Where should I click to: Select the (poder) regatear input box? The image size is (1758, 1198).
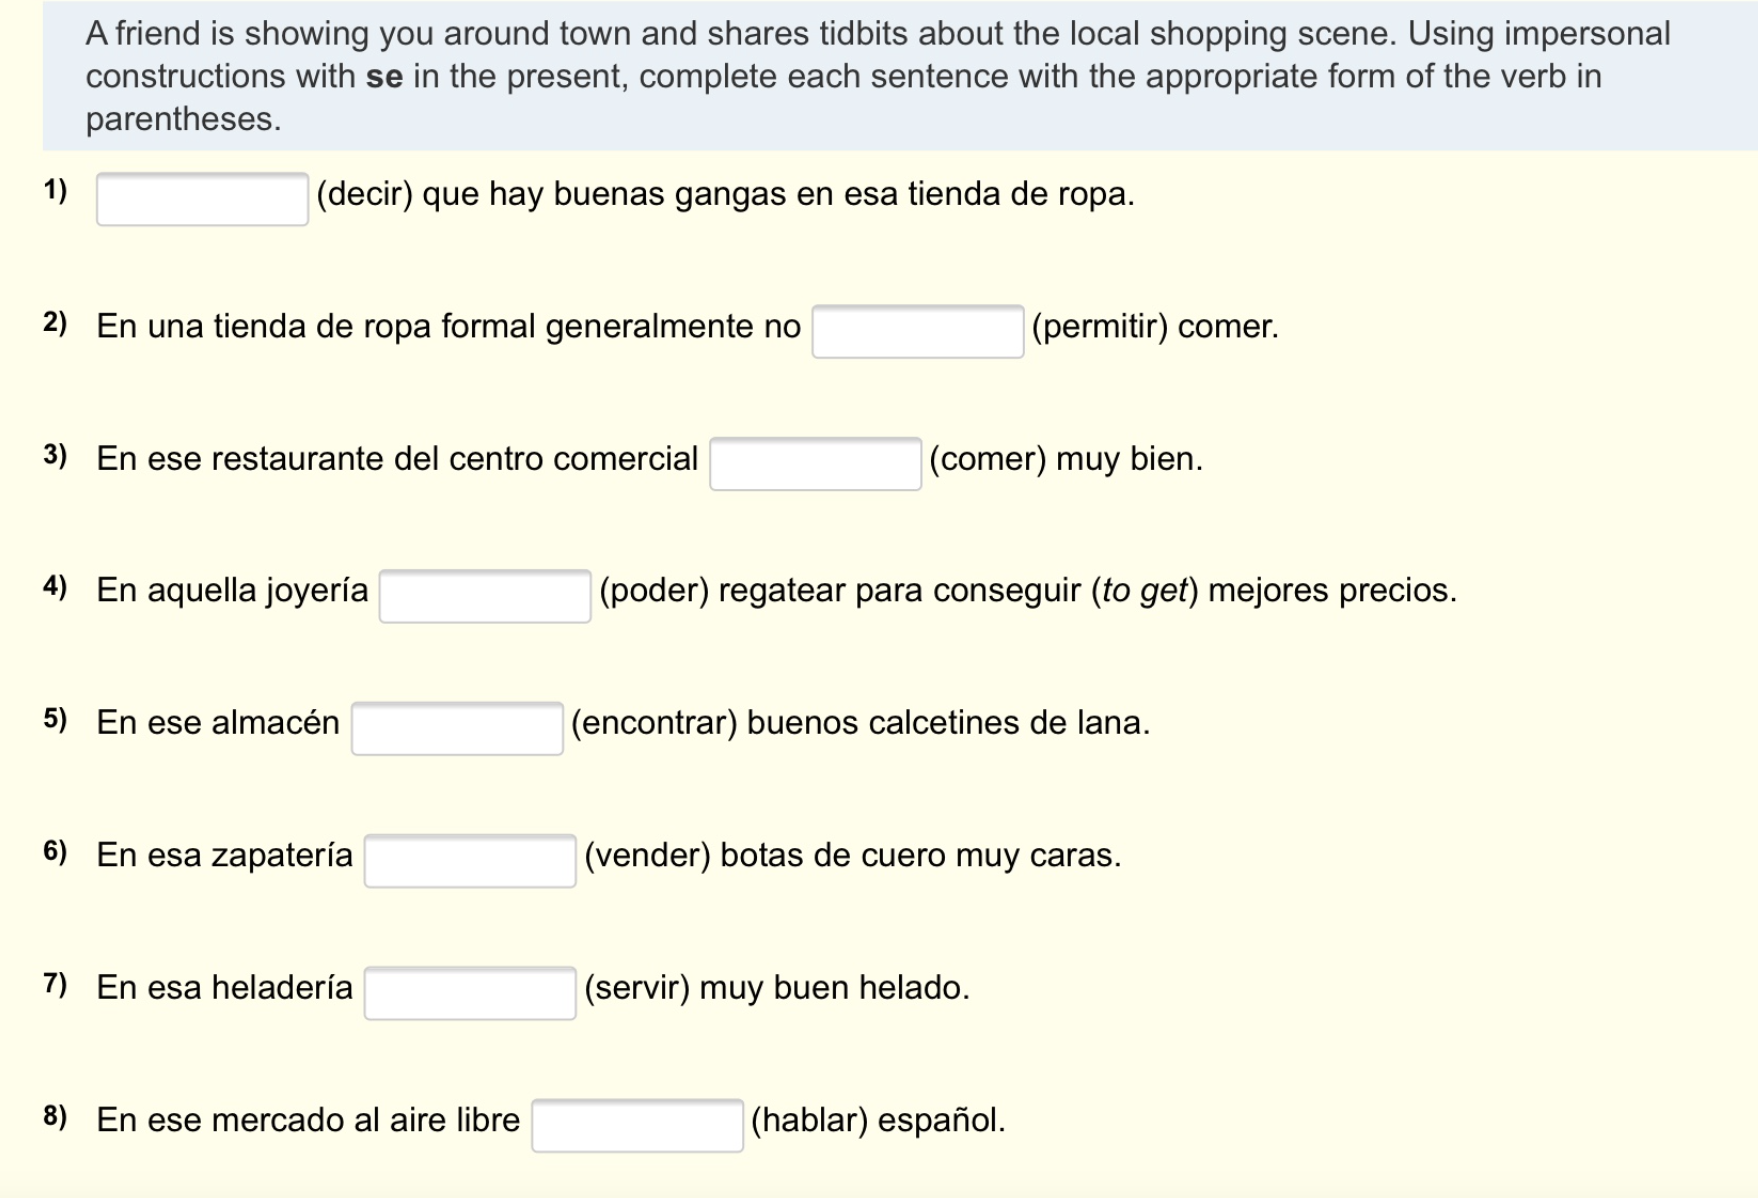[485, 596]
